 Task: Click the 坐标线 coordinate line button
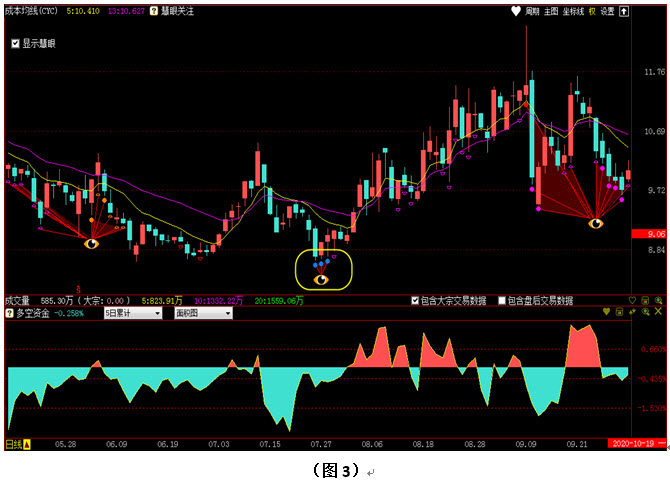[573, 12]
